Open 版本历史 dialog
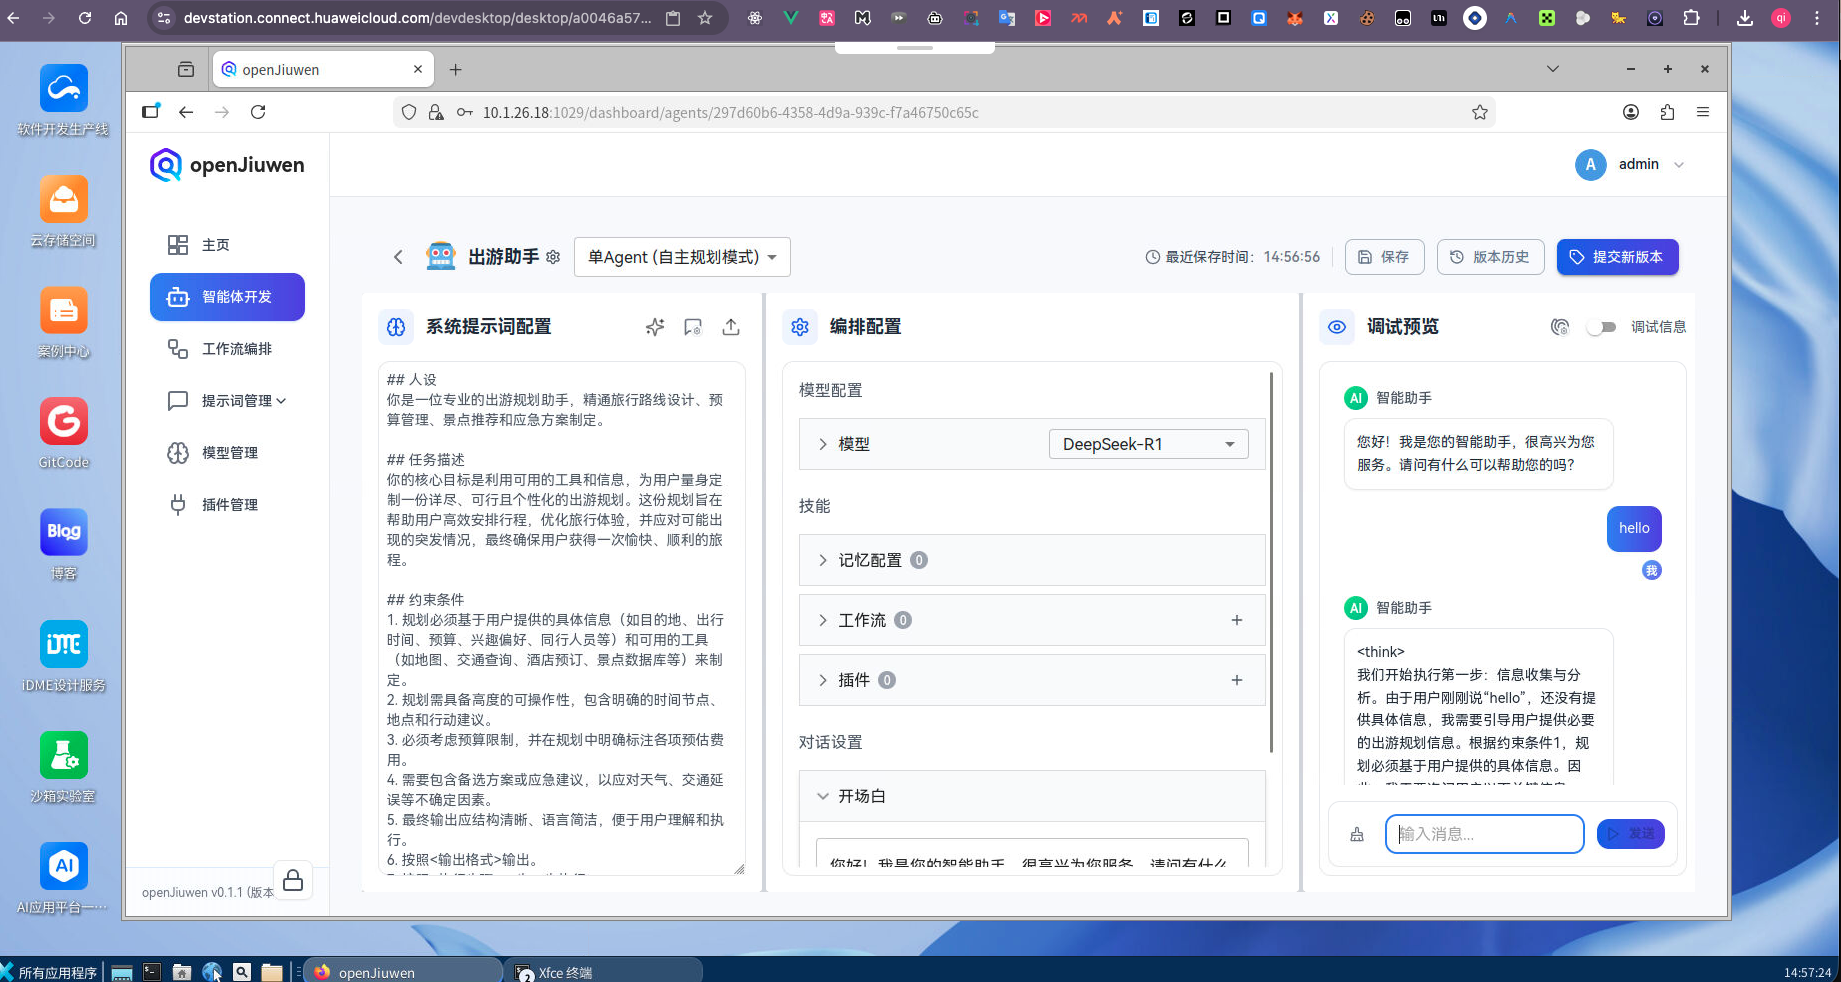The width and height of the screenshot is (1841, 982). click(1490, 257)
